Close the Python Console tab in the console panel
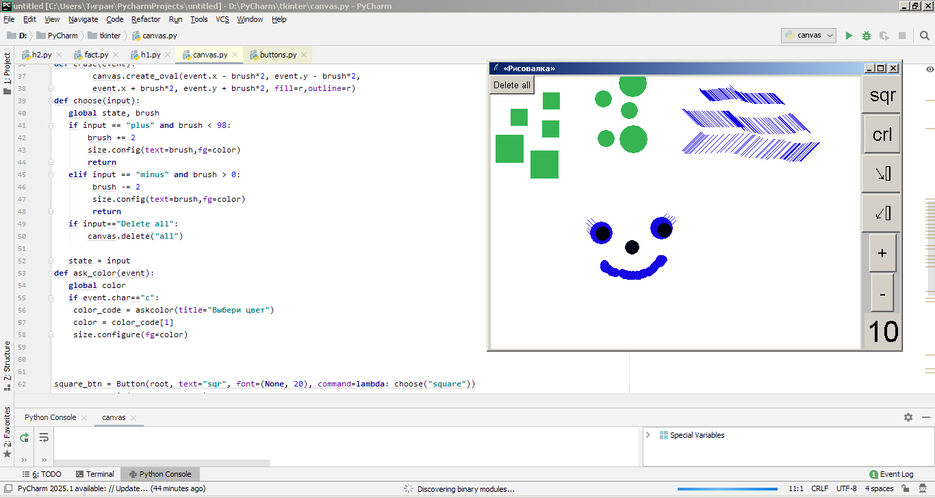This screenshot has height=498, width=935. pos(83,418)
